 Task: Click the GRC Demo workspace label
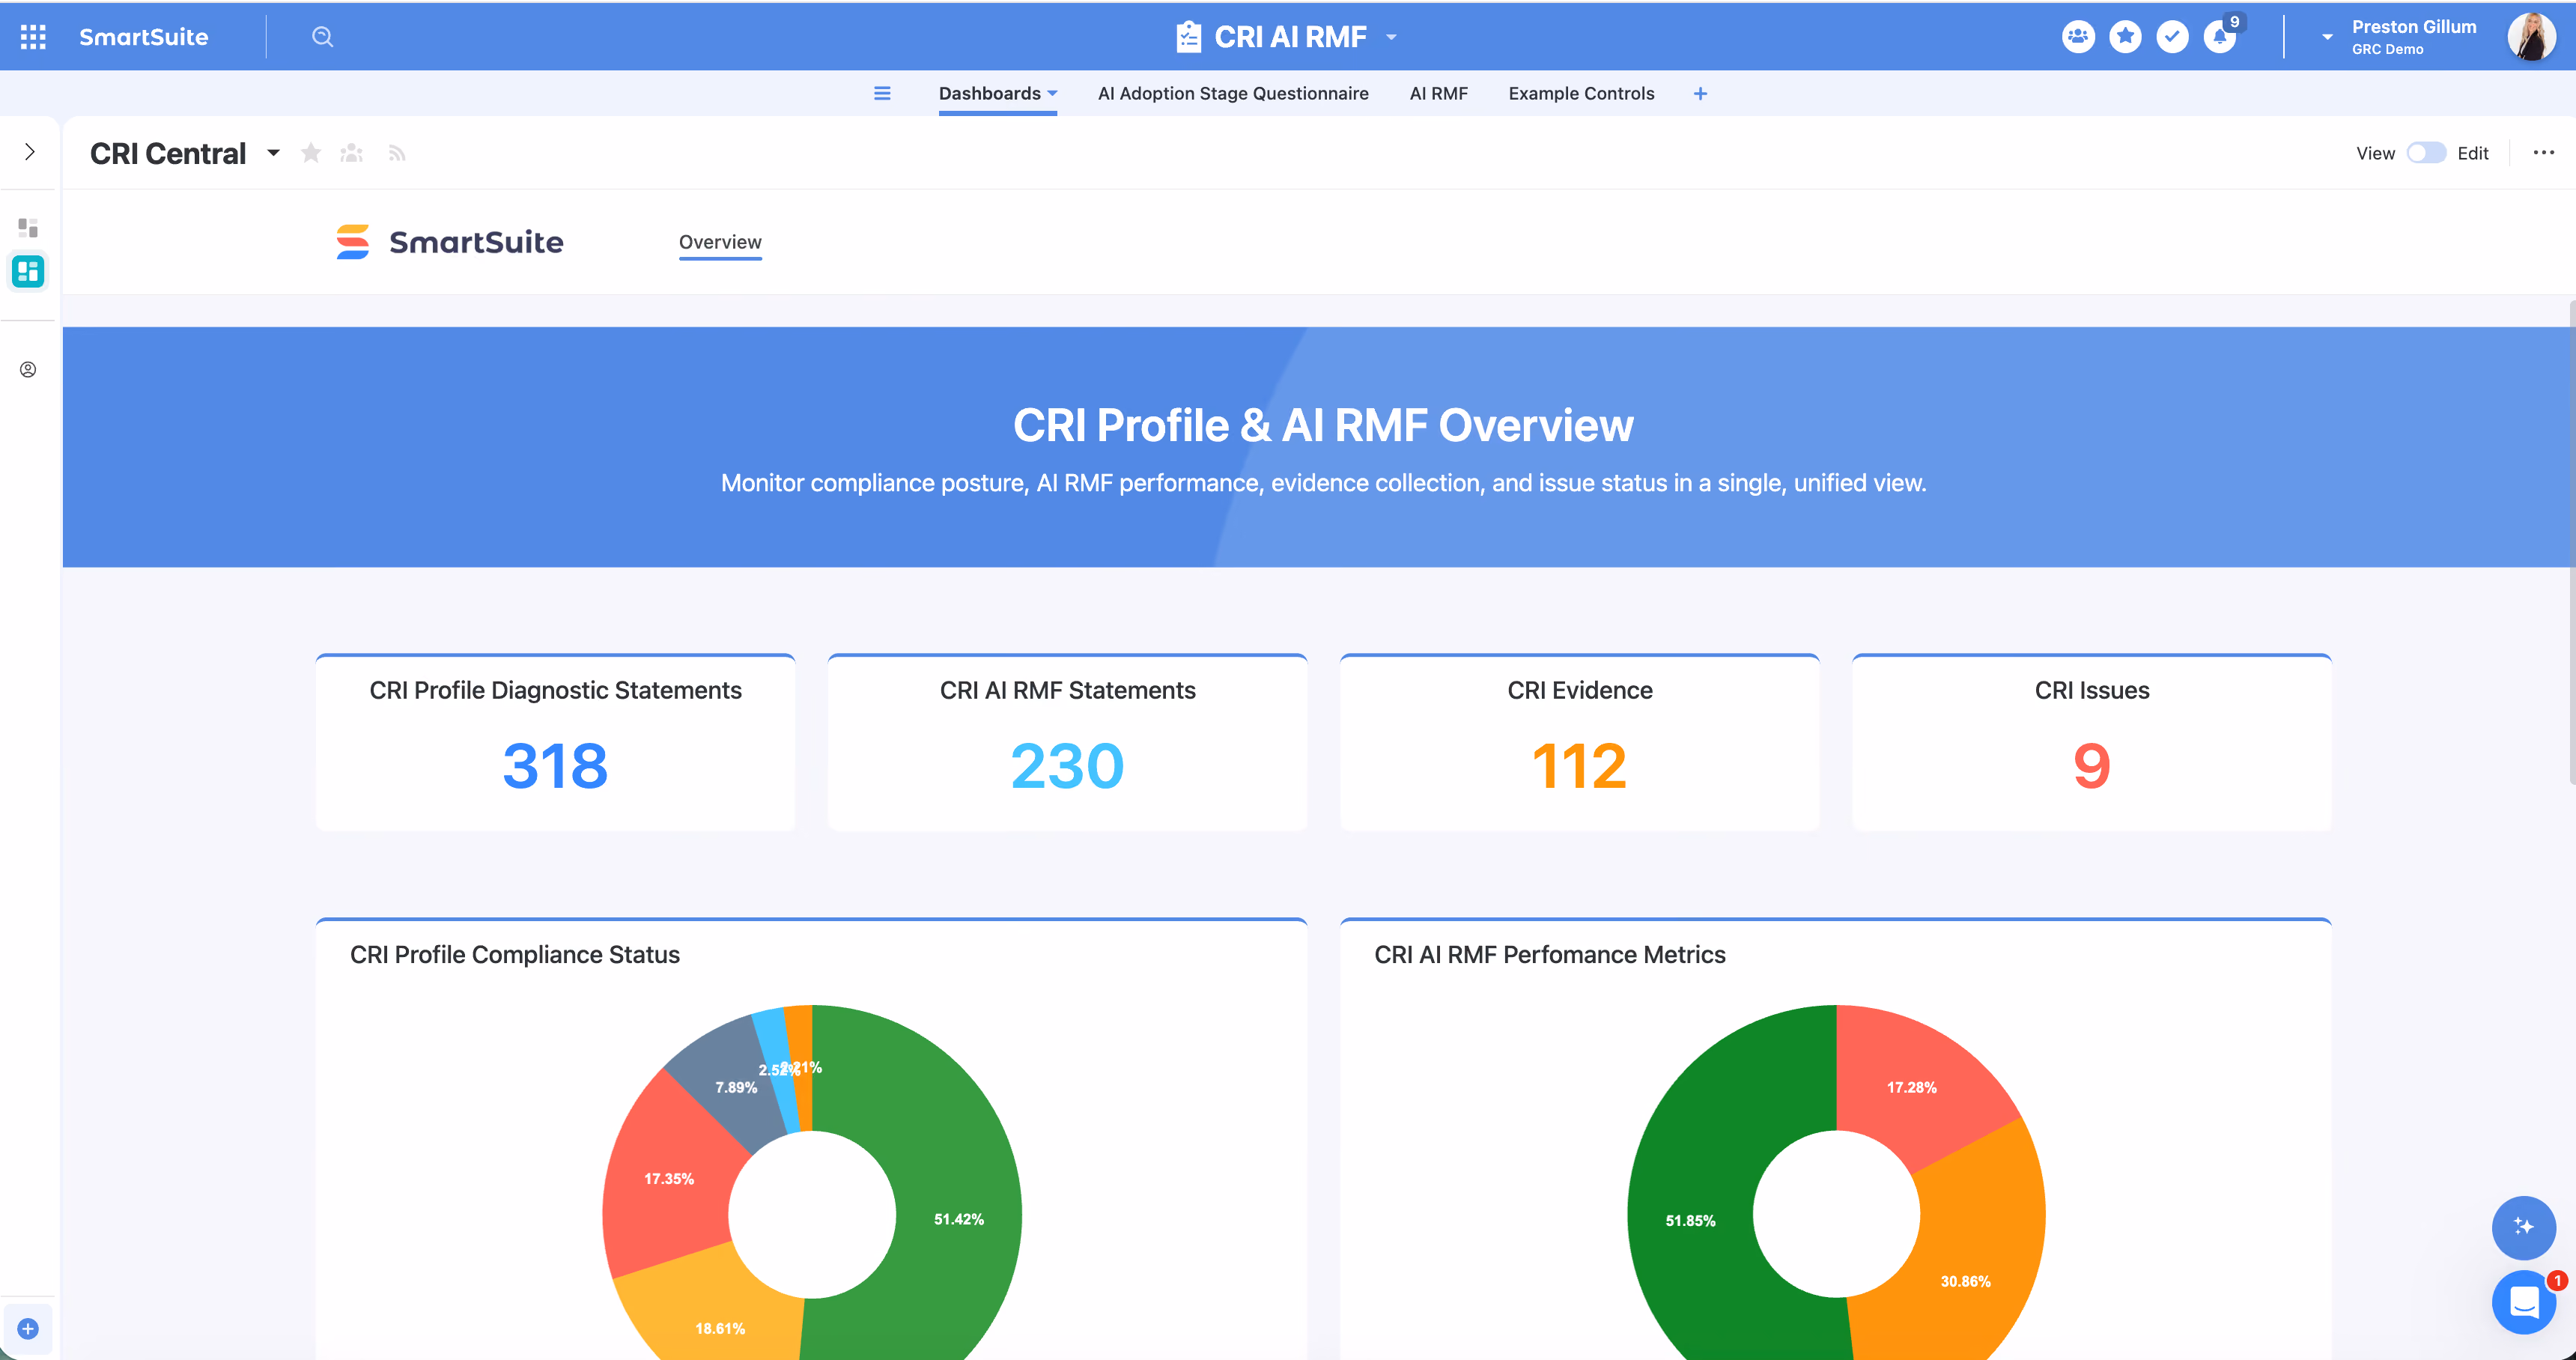[2387, 49]
